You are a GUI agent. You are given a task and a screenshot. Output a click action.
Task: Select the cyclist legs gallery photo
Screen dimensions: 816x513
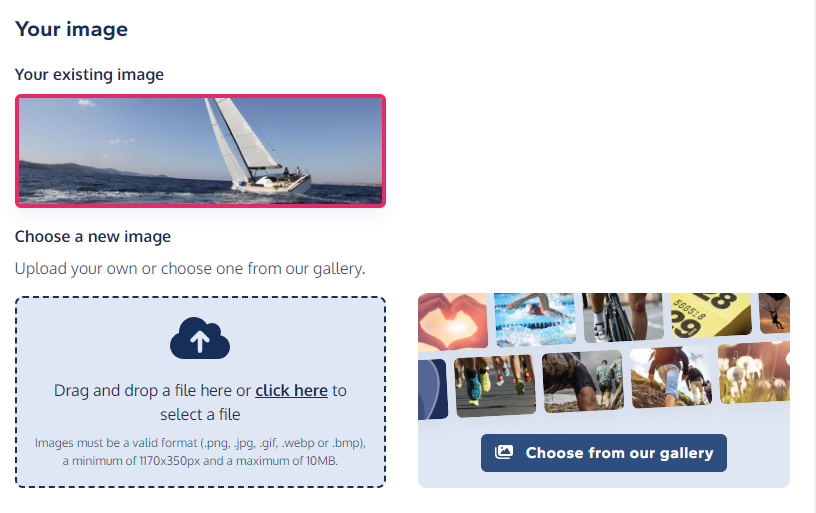click(622, 317)
